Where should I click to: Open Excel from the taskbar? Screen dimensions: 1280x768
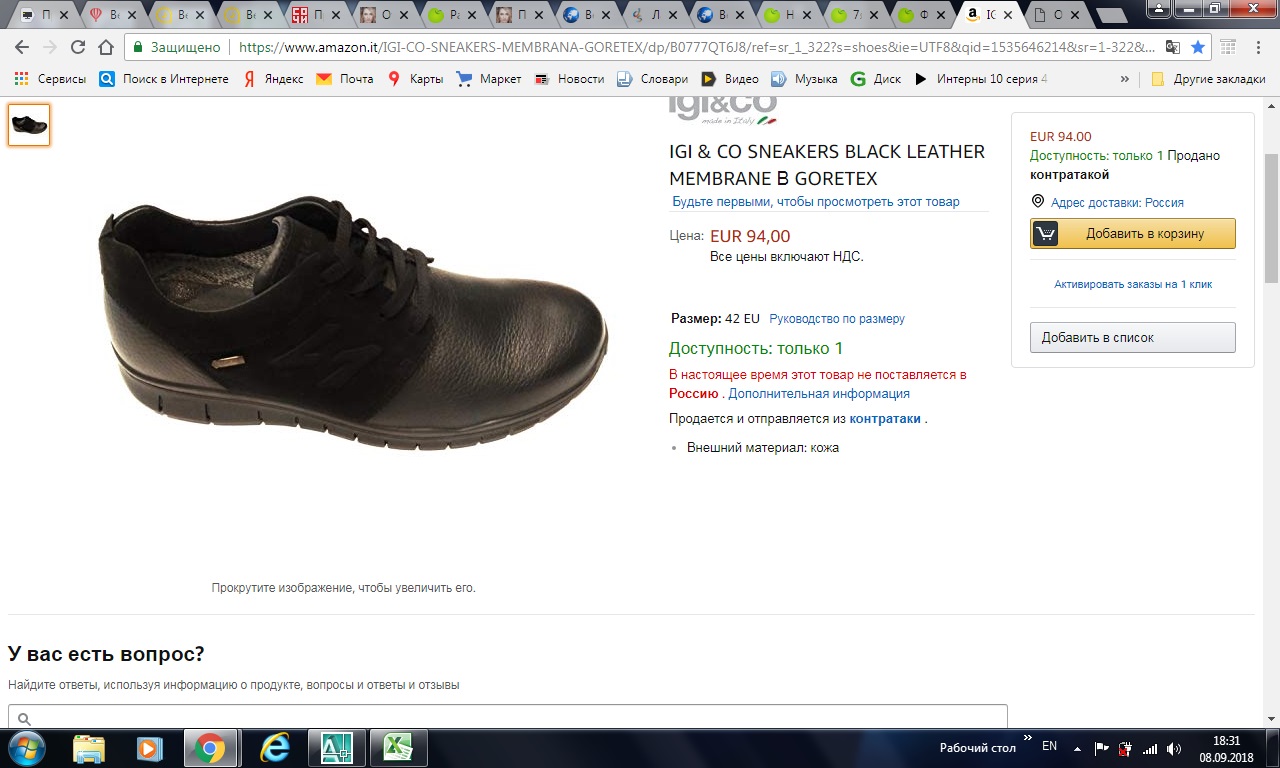(x=398, y=748)
